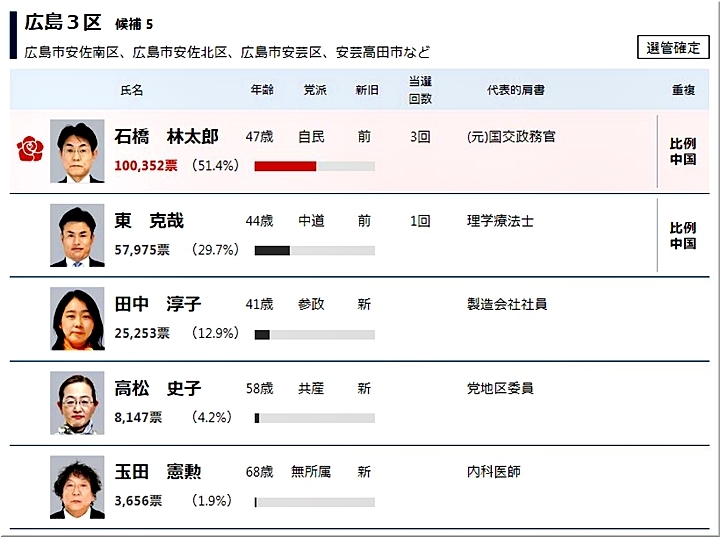This screenshot has height=537, width=720.
Task: Click the 年齢 column header
Action: pyautogui.click(x=261, y=90)
